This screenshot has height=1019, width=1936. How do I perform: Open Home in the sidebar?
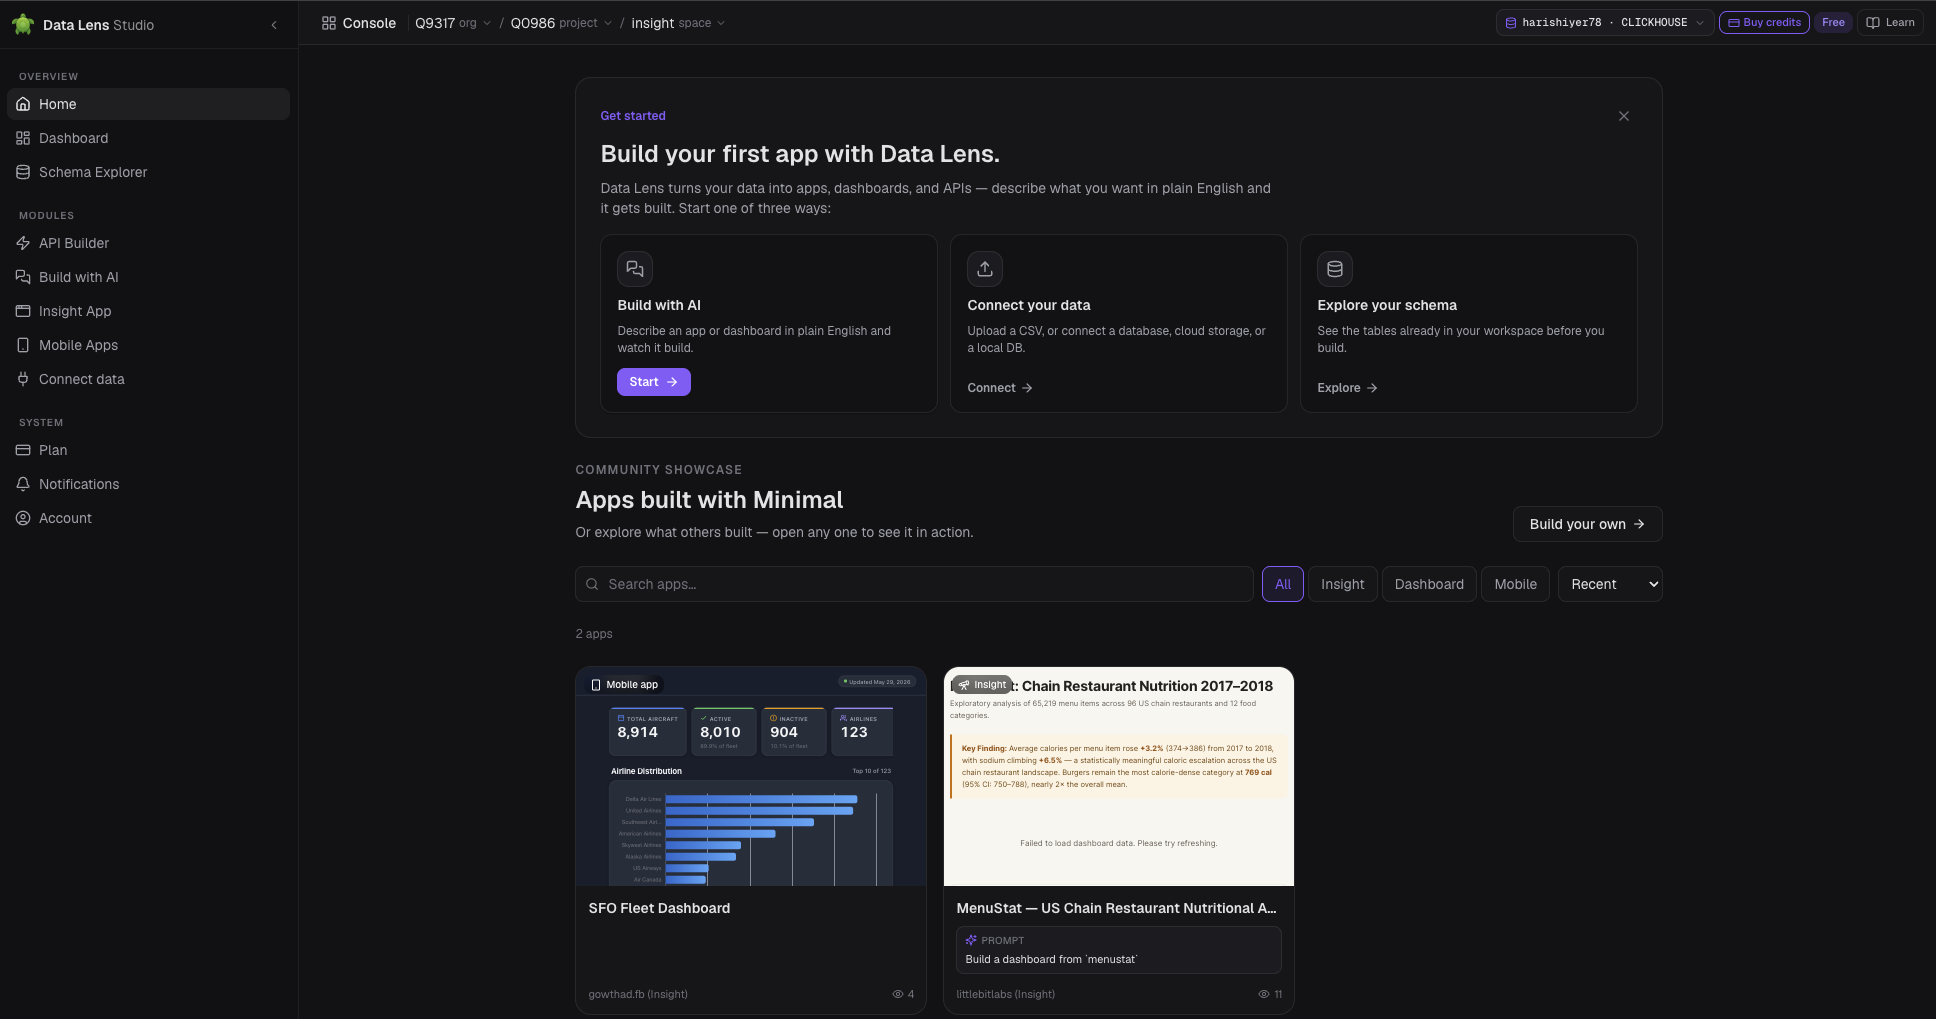[x=148, y=104]
